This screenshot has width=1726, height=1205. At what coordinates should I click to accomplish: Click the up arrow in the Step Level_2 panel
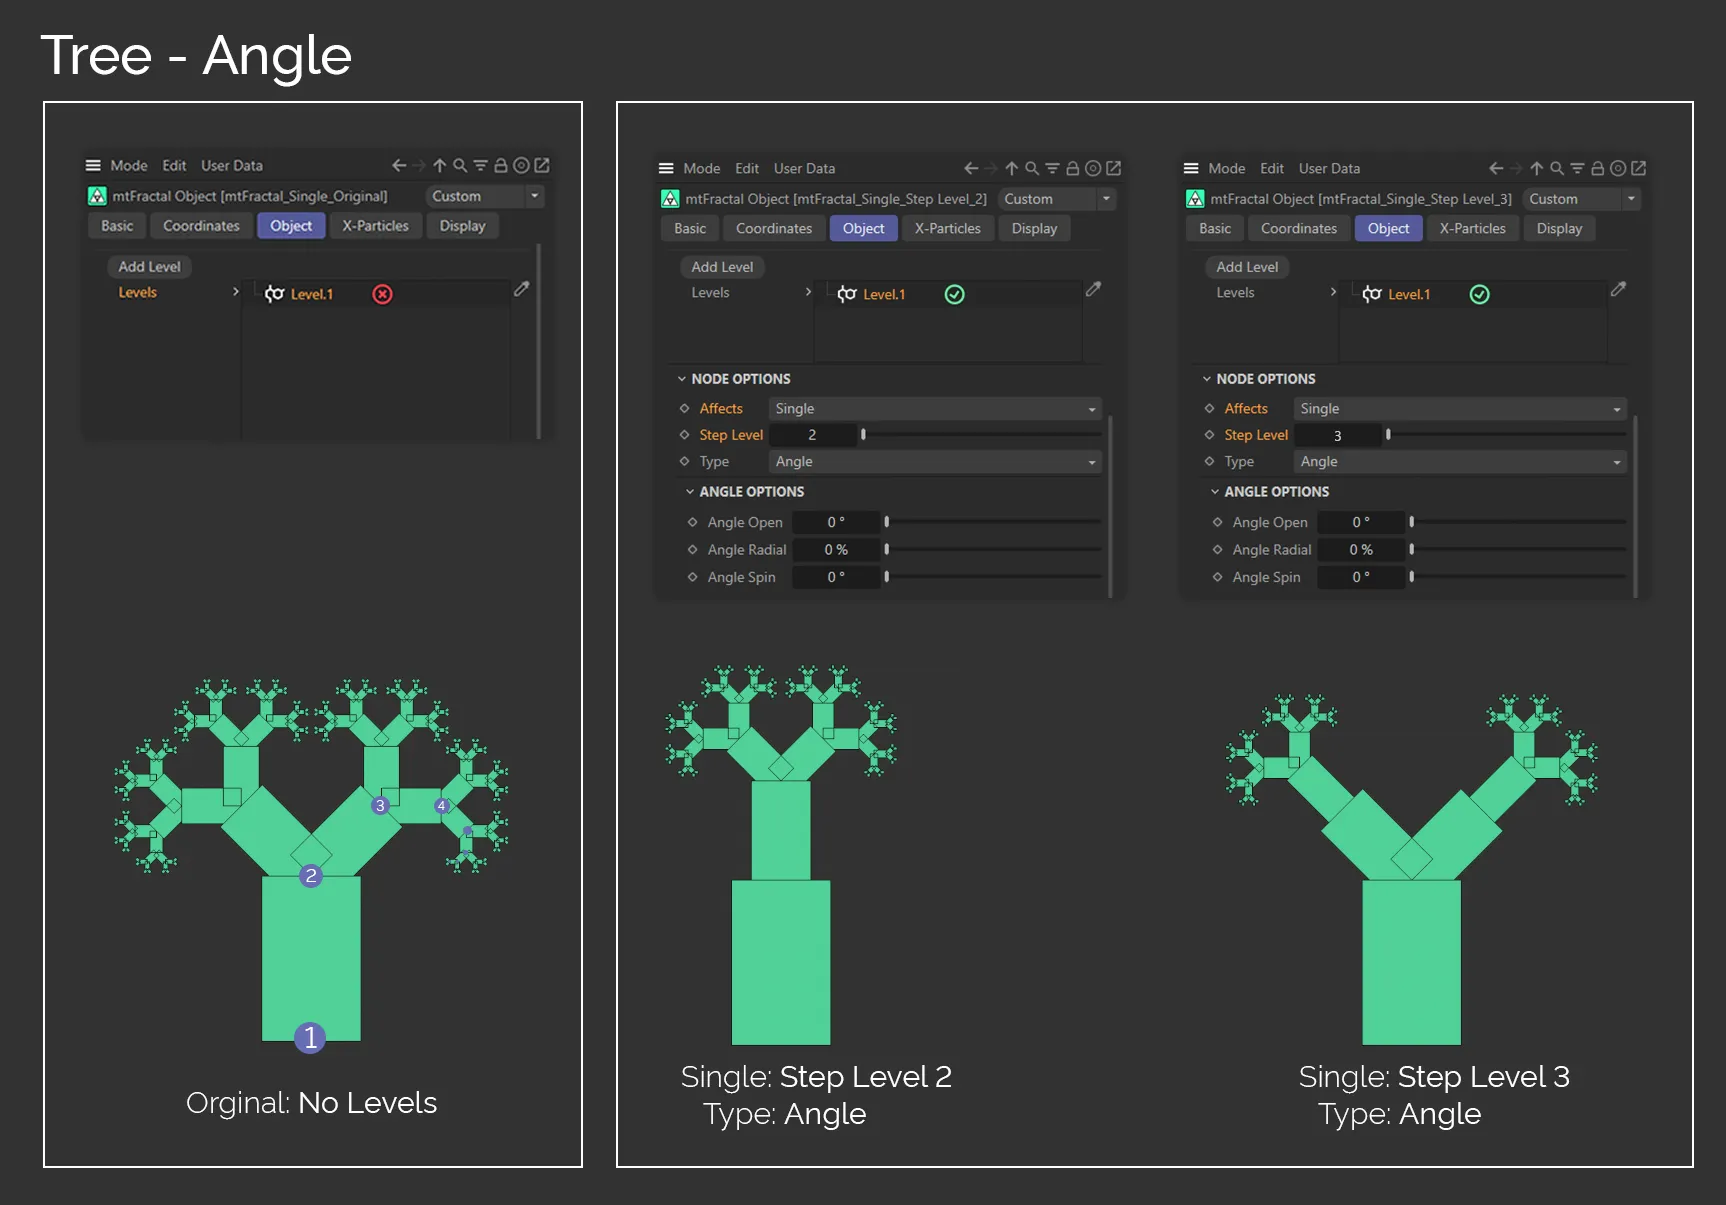1011,169
